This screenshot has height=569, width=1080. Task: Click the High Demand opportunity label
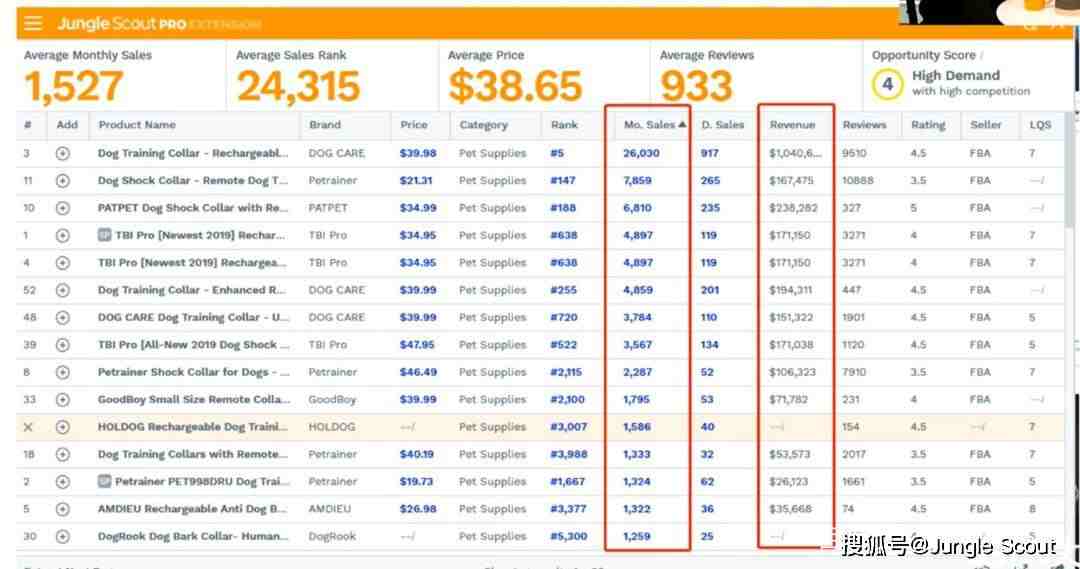(956, 75)
